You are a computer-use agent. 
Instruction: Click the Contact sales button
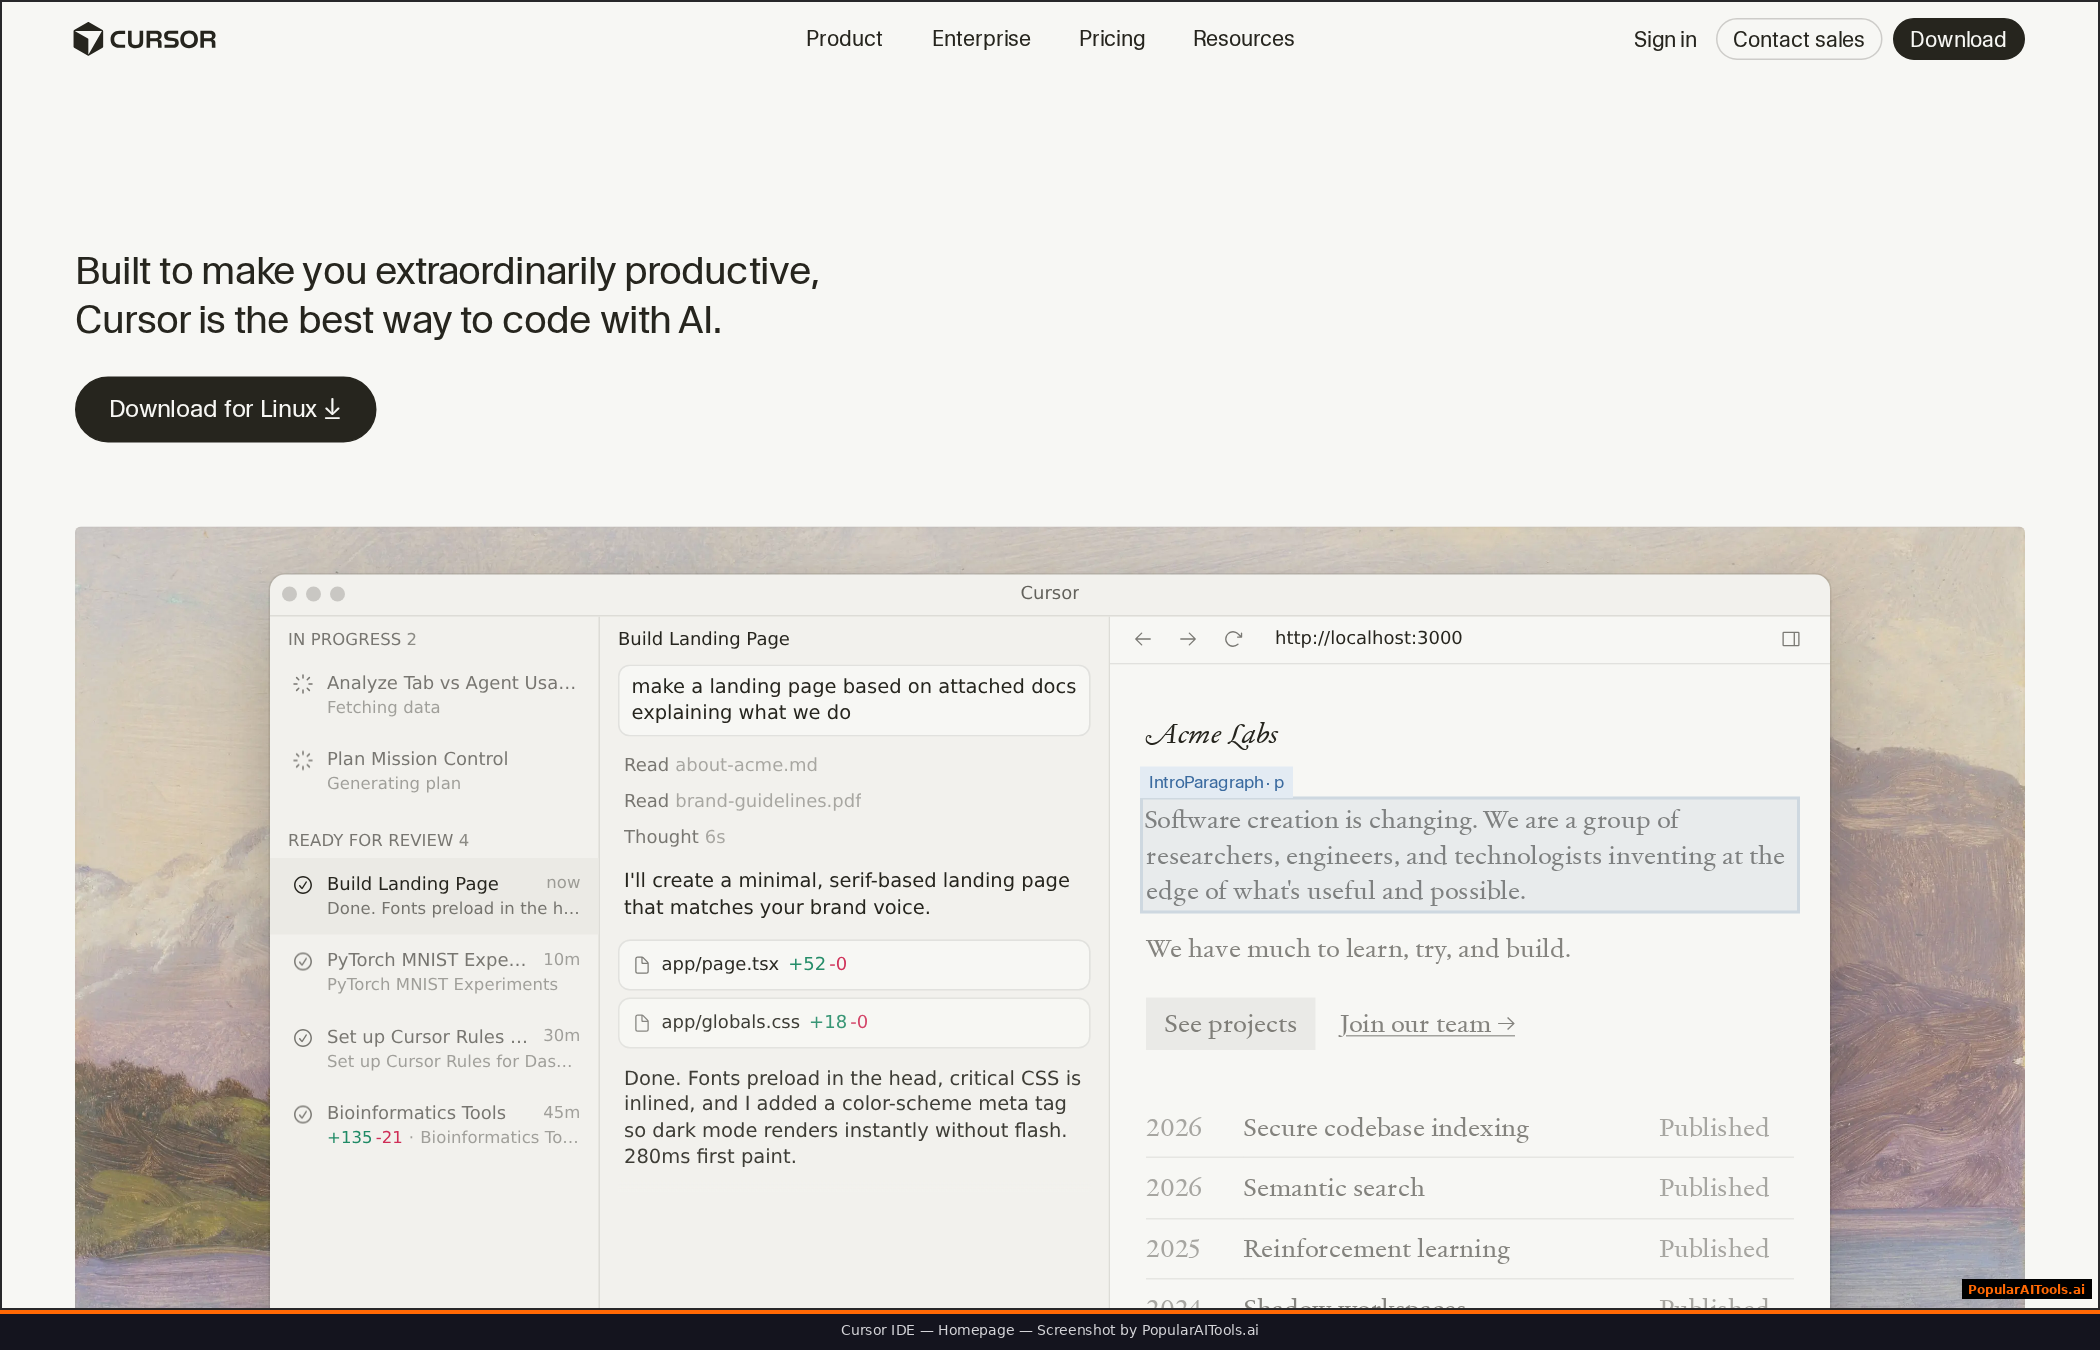tap(1798, 40)
